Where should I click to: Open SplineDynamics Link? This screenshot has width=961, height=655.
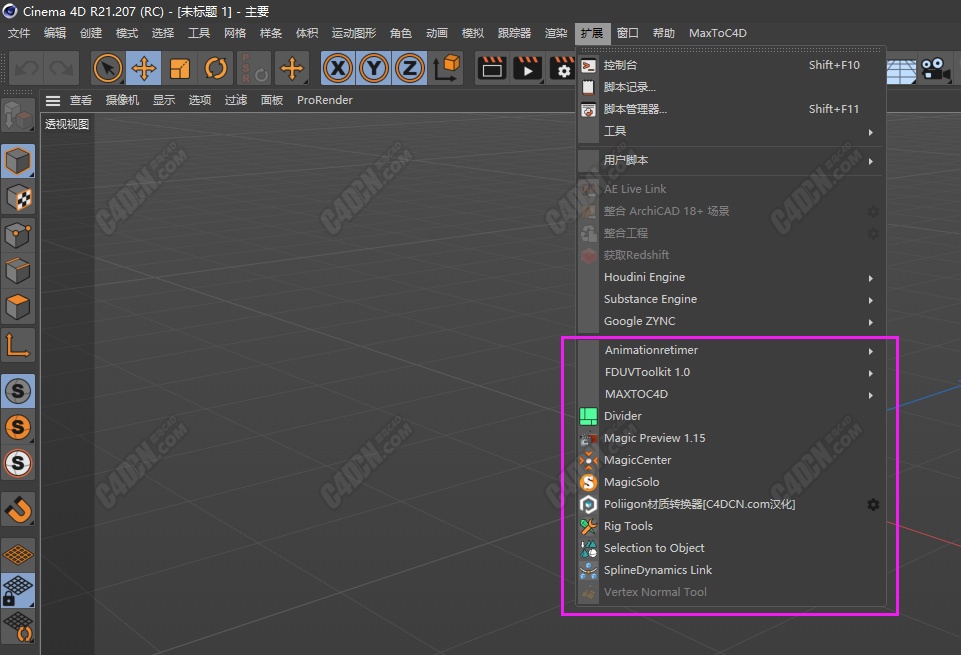click(x=732, y=570)
